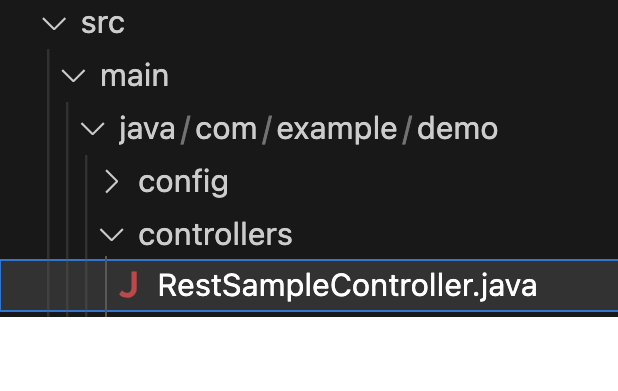Collapse the controllers folder chevron
618x391 pixels.
coord(112,235)
